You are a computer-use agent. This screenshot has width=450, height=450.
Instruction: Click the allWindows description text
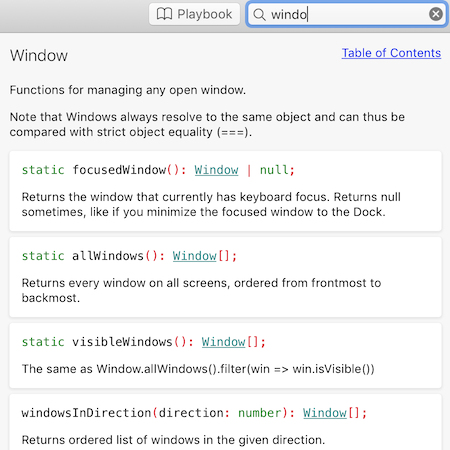point(201,290)
